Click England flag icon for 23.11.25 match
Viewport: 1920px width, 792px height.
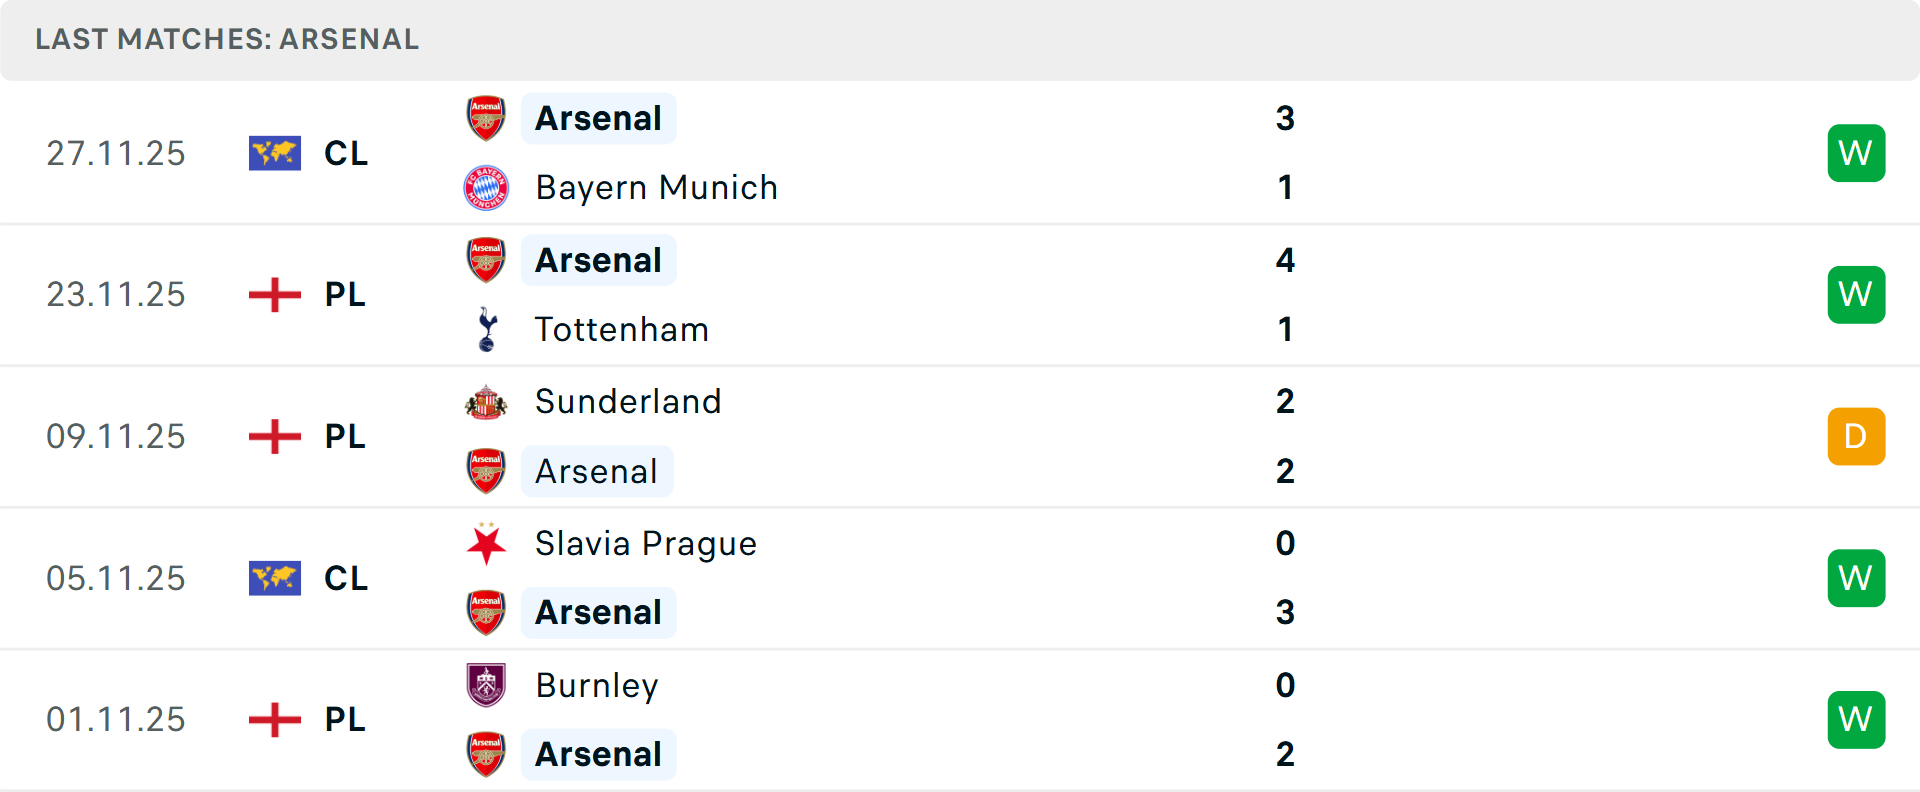(275, 295)
